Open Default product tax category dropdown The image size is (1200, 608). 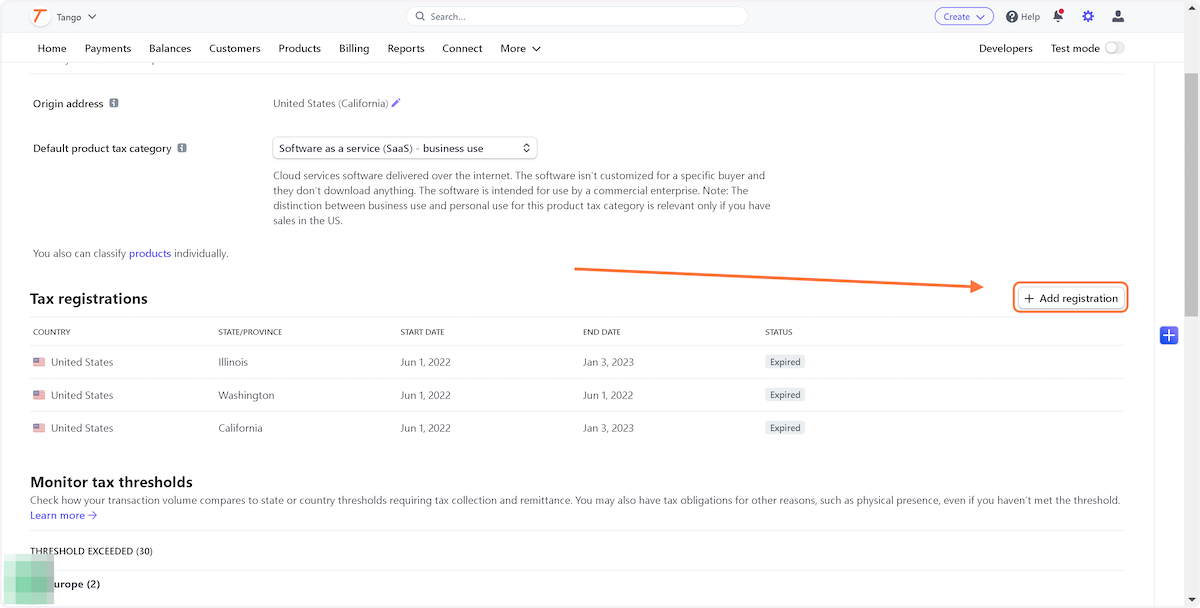[x=405, y=148]
